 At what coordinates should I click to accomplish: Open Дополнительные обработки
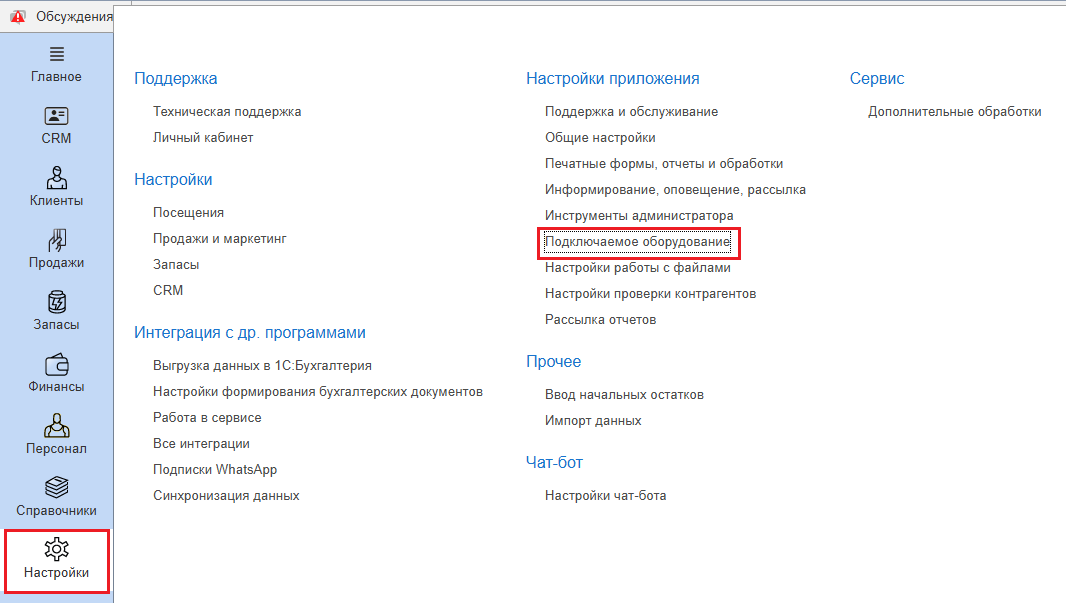(955, 111)
